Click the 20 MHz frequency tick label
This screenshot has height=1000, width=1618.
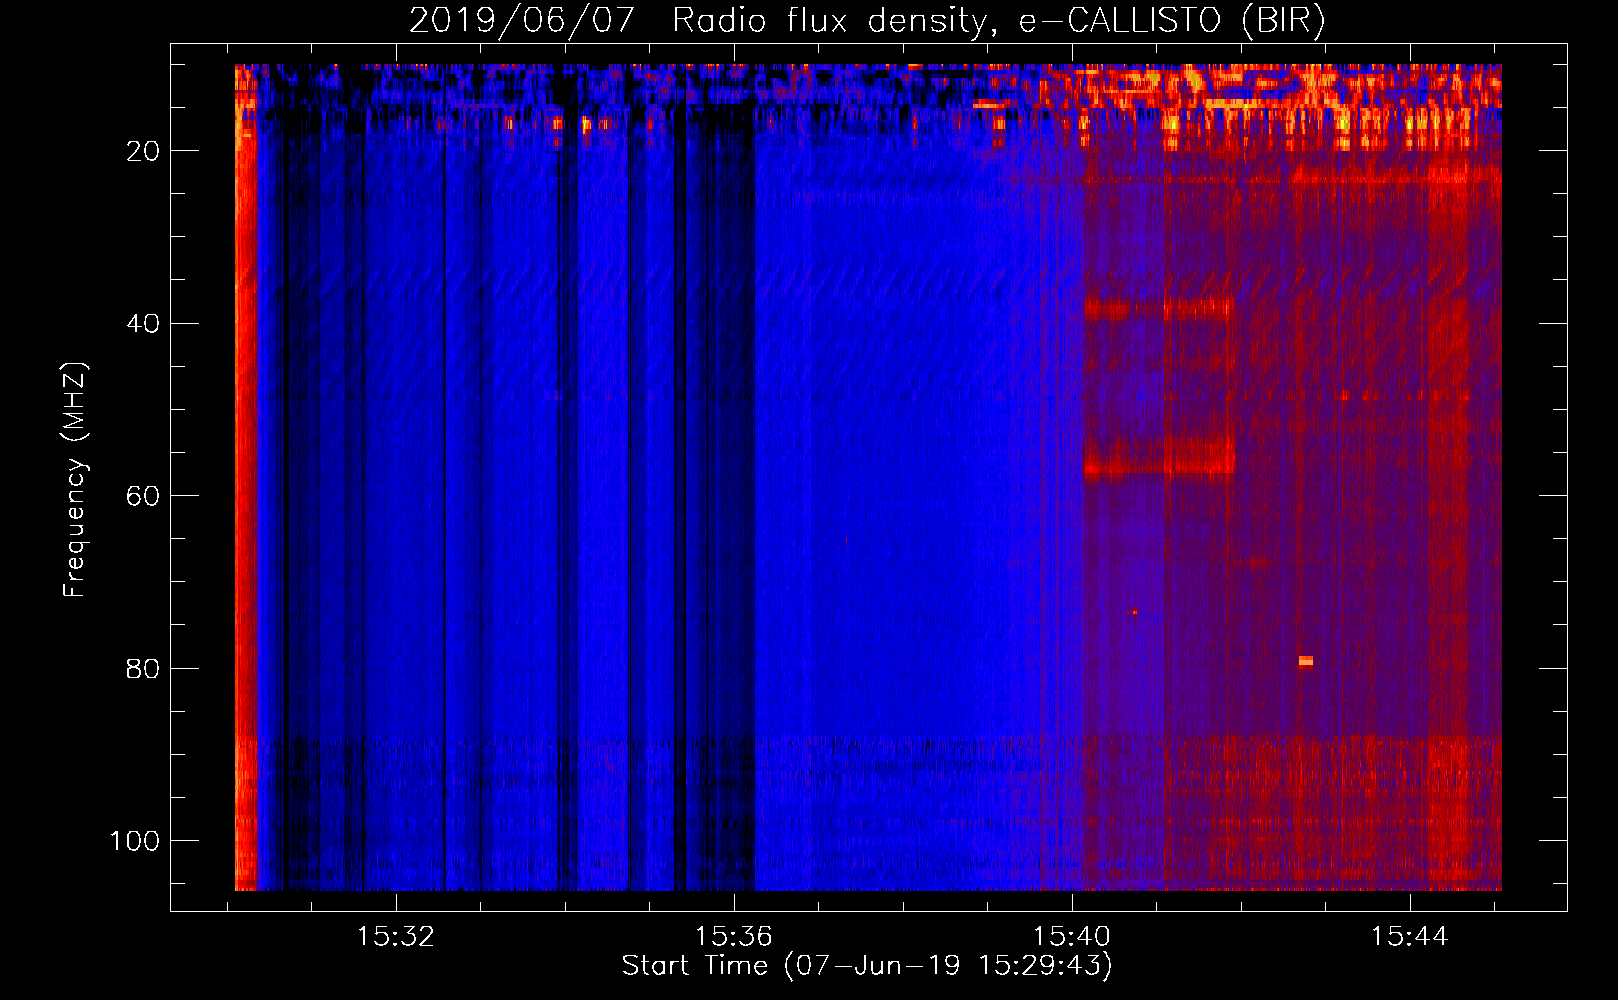tap(143, 151)
